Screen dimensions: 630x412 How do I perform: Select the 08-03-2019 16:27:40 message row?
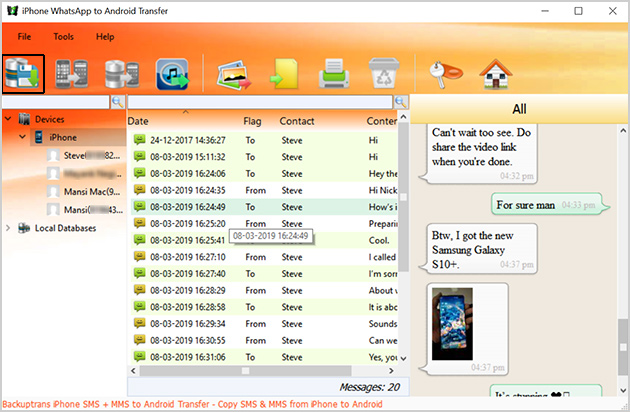coord(264,273)
